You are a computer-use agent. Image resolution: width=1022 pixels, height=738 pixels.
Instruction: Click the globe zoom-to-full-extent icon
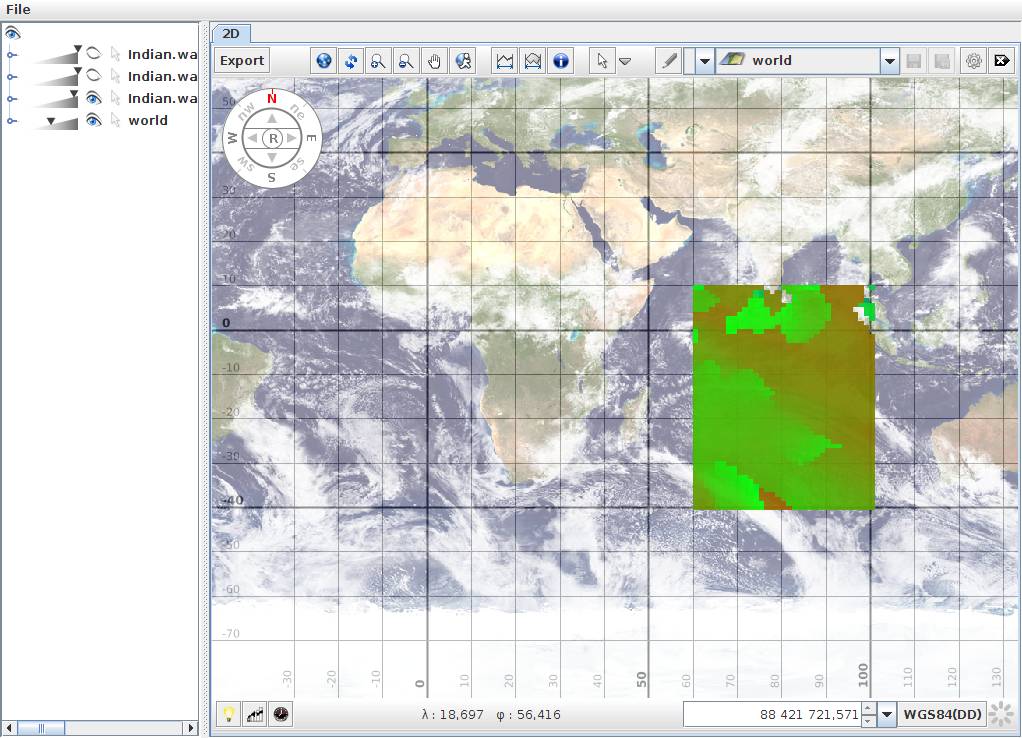click(324, 61)
